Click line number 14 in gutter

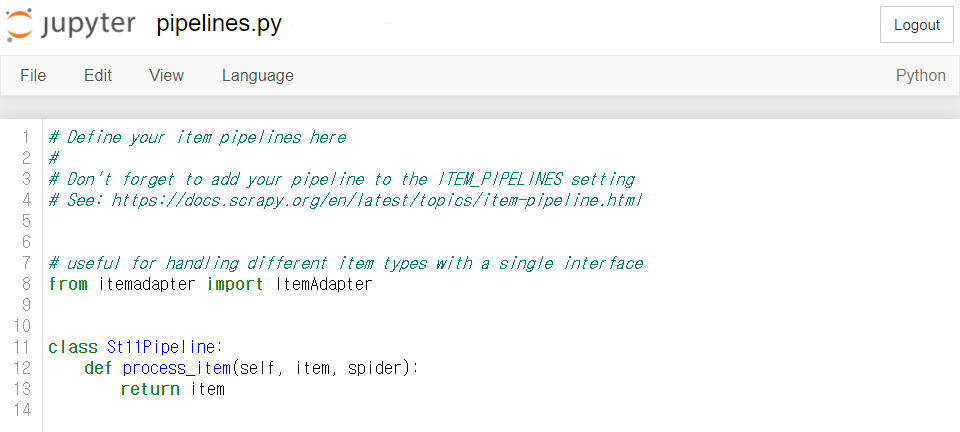(22, 410)
